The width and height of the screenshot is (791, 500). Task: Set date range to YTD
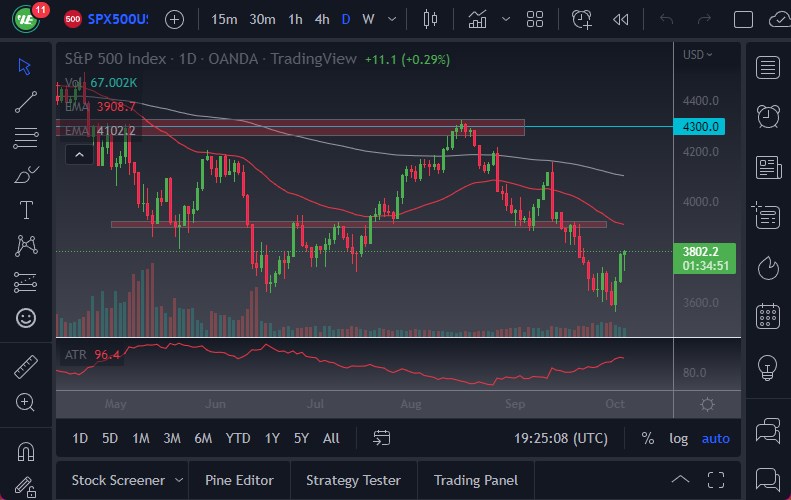[238, 438]
